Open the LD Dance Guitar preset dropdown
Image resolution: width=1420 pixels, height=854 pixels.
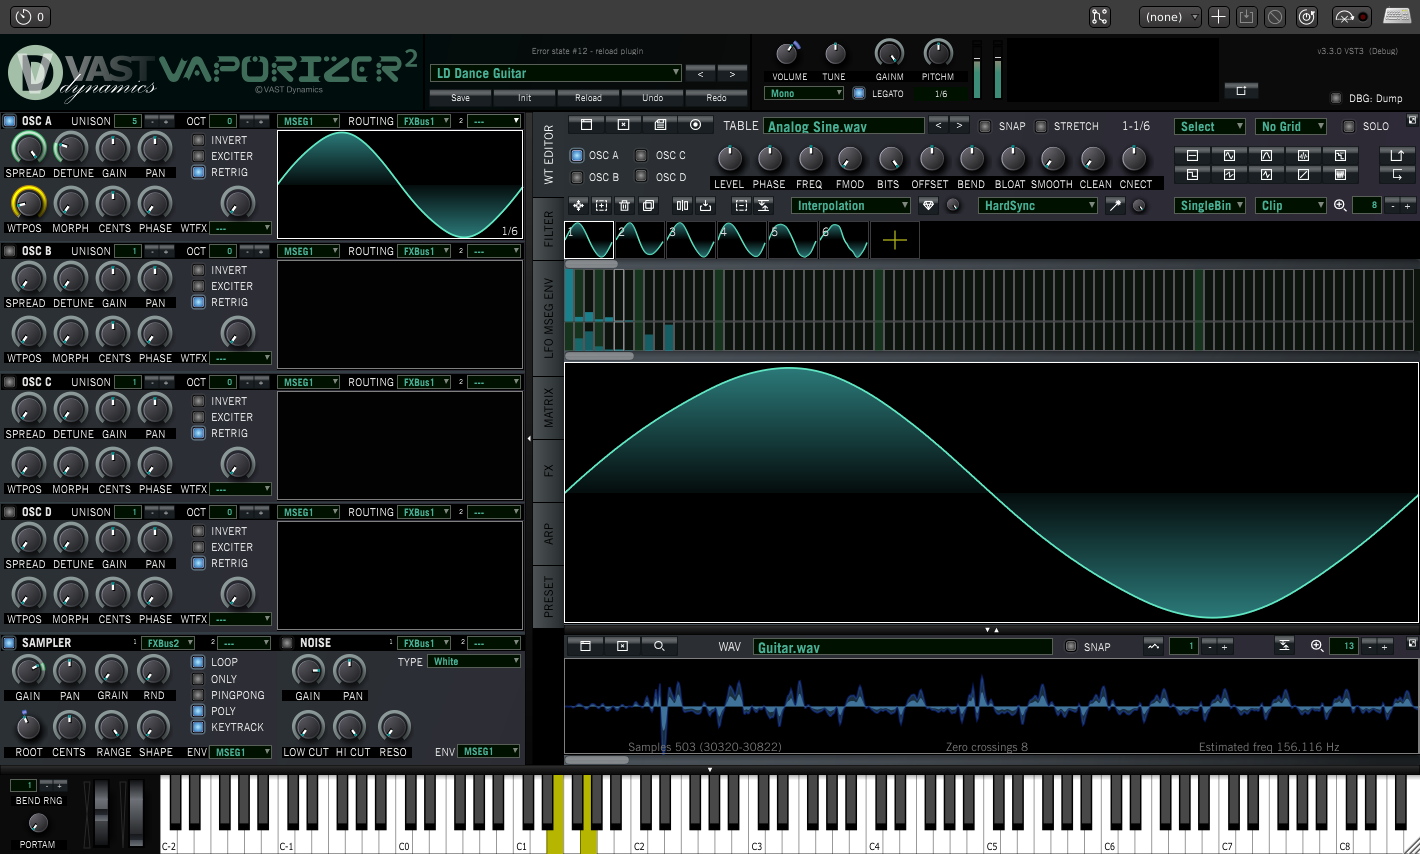pos(556,73)
